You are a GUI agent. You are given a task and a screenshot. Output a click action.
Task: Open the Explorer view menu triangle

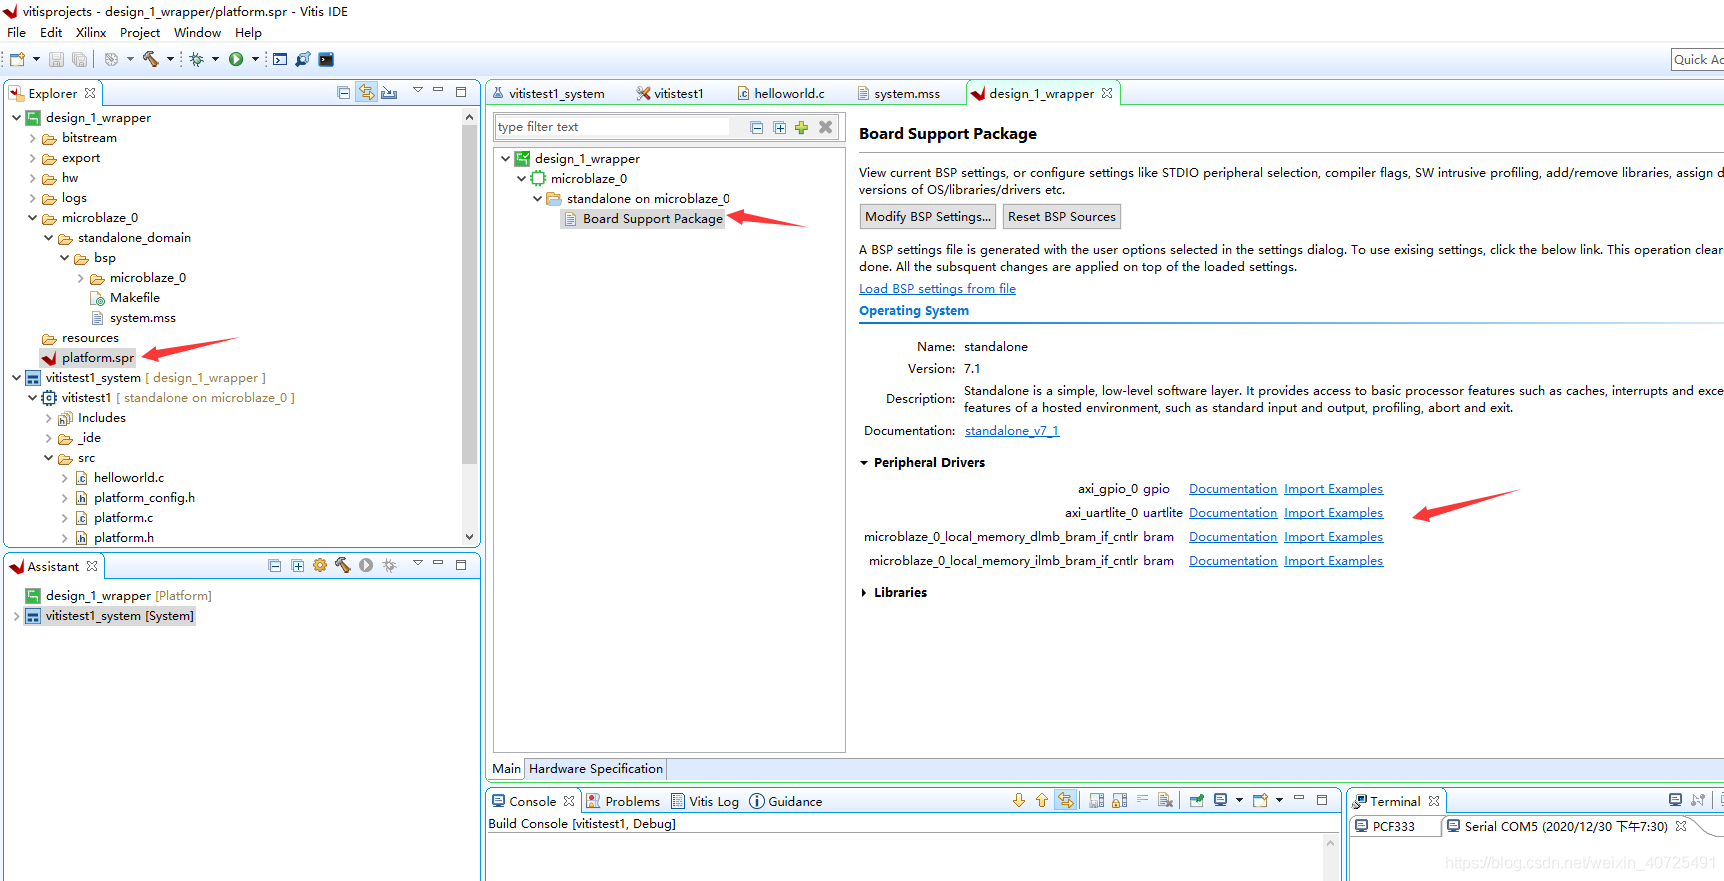pyautogui.click(x=418, y=91)
